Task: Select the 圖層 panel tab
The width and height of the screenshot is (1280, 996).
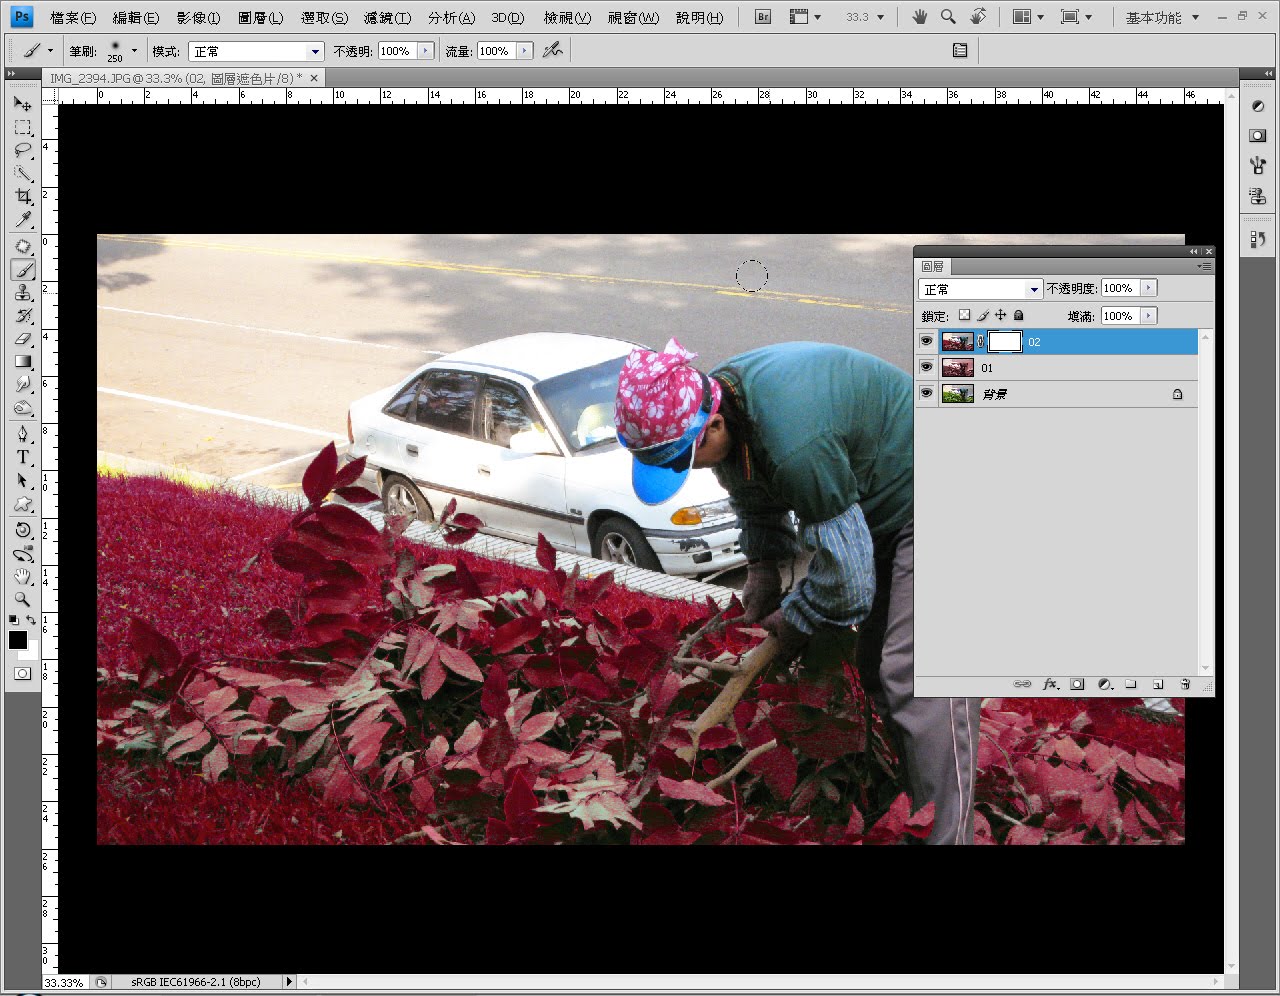Action: 932,266
